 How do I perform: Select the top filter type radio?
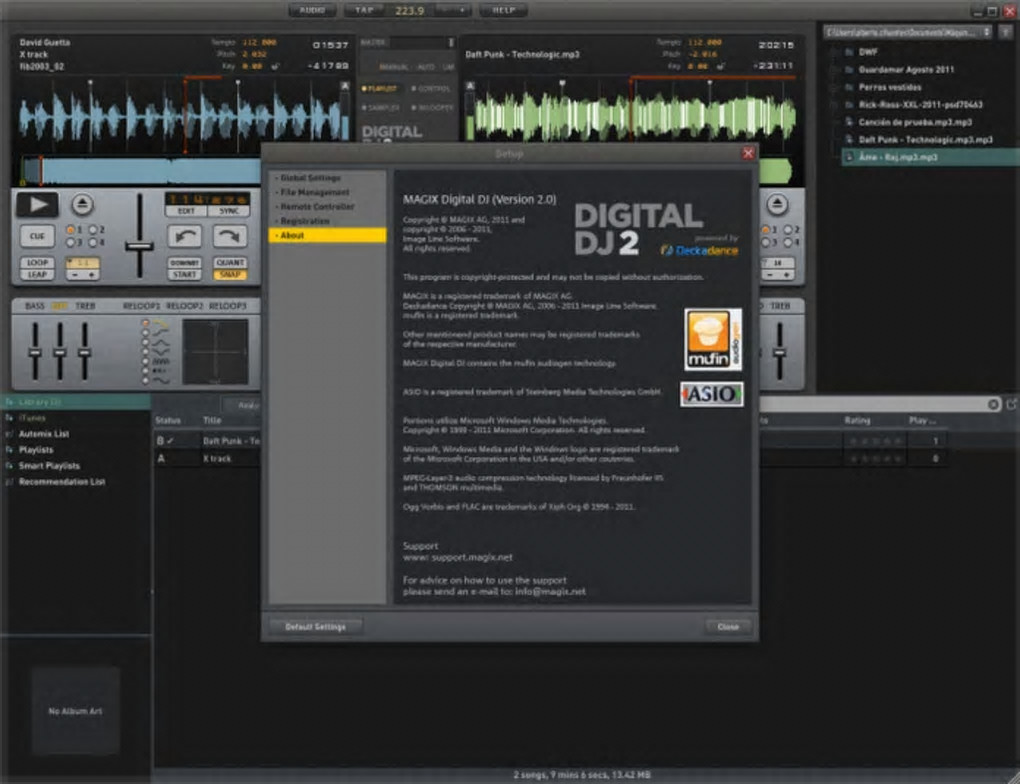[x=146, y=324]
